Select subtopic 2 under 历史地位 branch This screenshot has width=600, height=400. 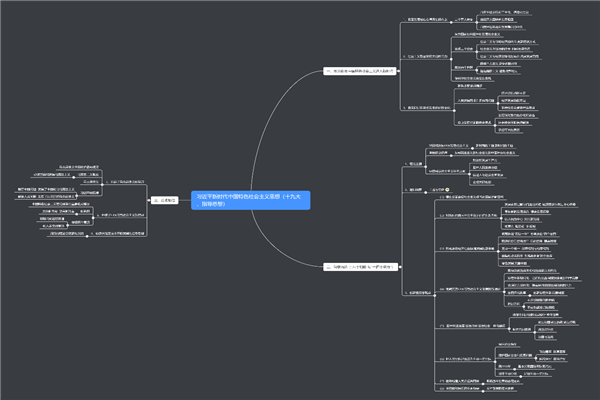pyautogui.click(x=122, y=216)
